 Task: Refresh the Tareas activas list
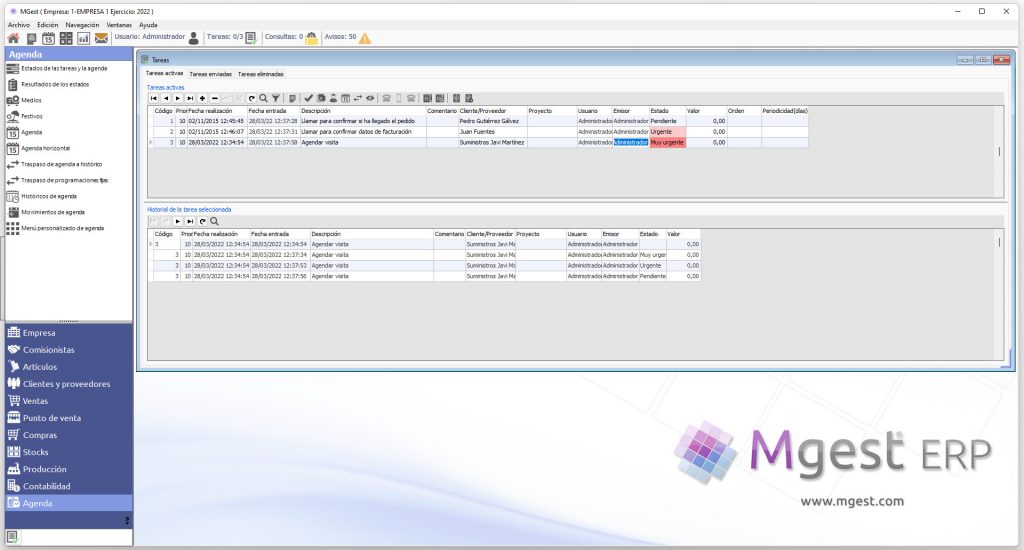click(x=251, y=99)
